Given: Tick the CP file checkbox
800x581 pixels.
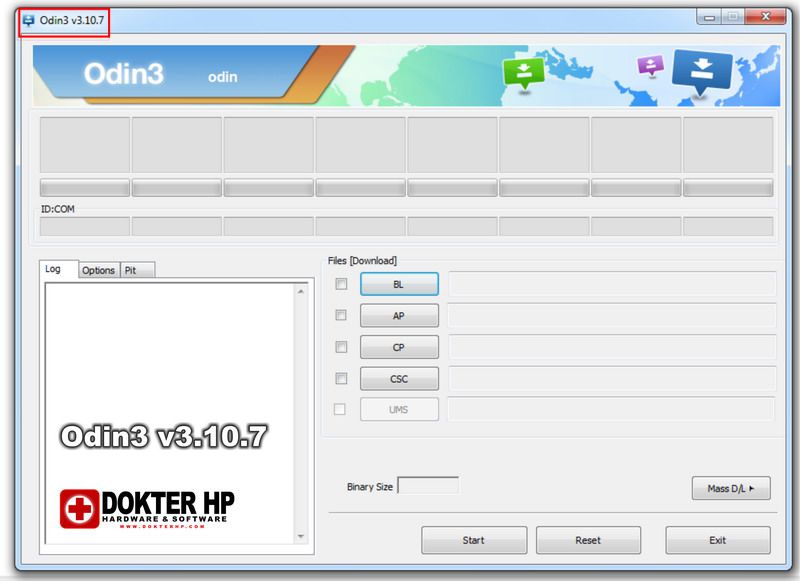Looking at the screenshot, I should coord(341,347).
